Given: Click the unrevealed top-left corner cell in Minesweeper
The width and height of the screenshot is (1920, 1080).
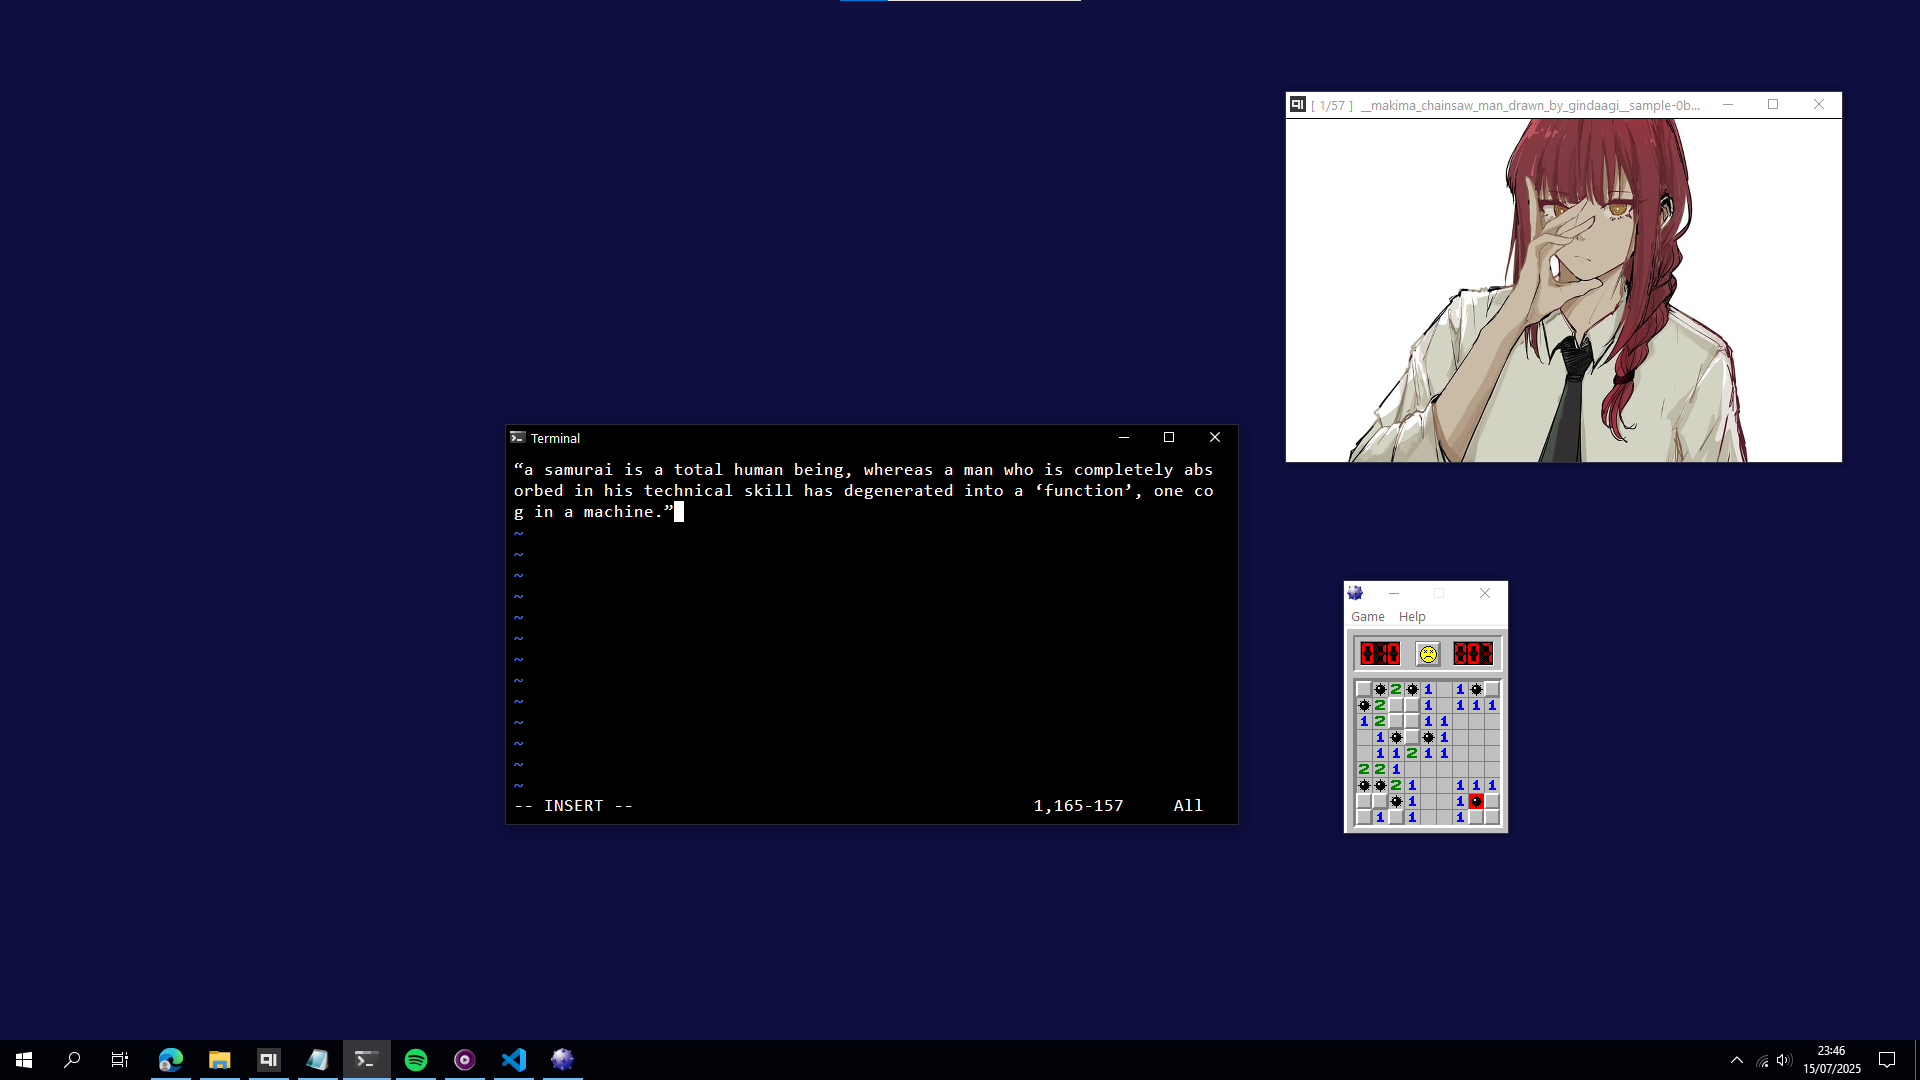Looking at the screenshot, I should 1364,689.
